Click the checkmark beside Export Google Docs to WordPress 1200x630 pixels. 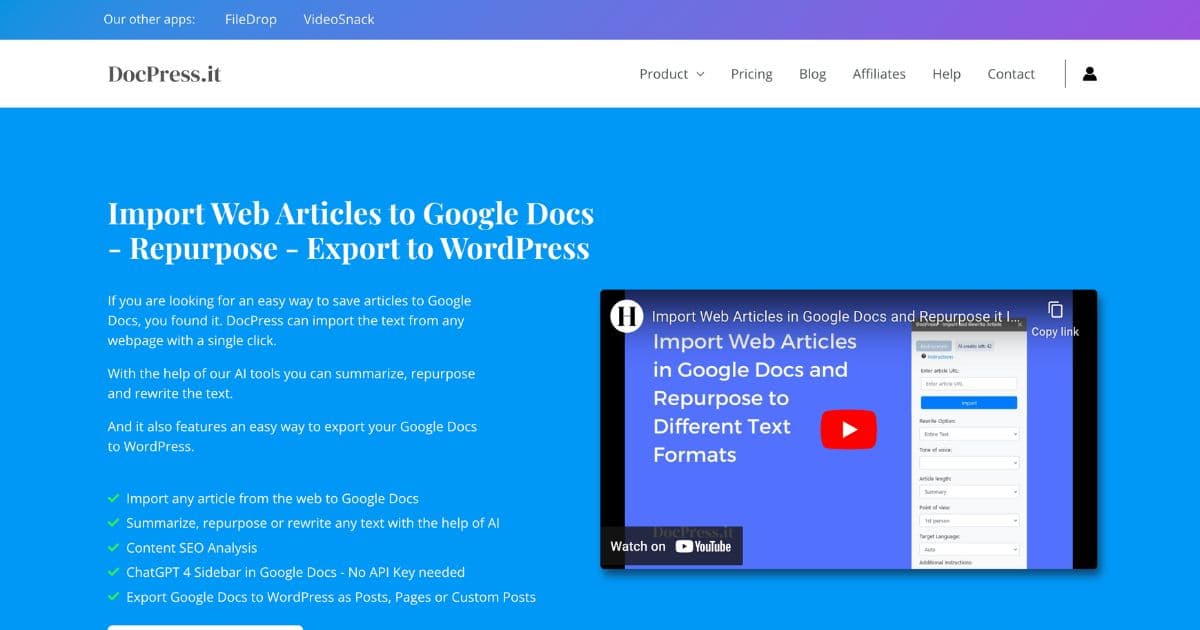113,597
